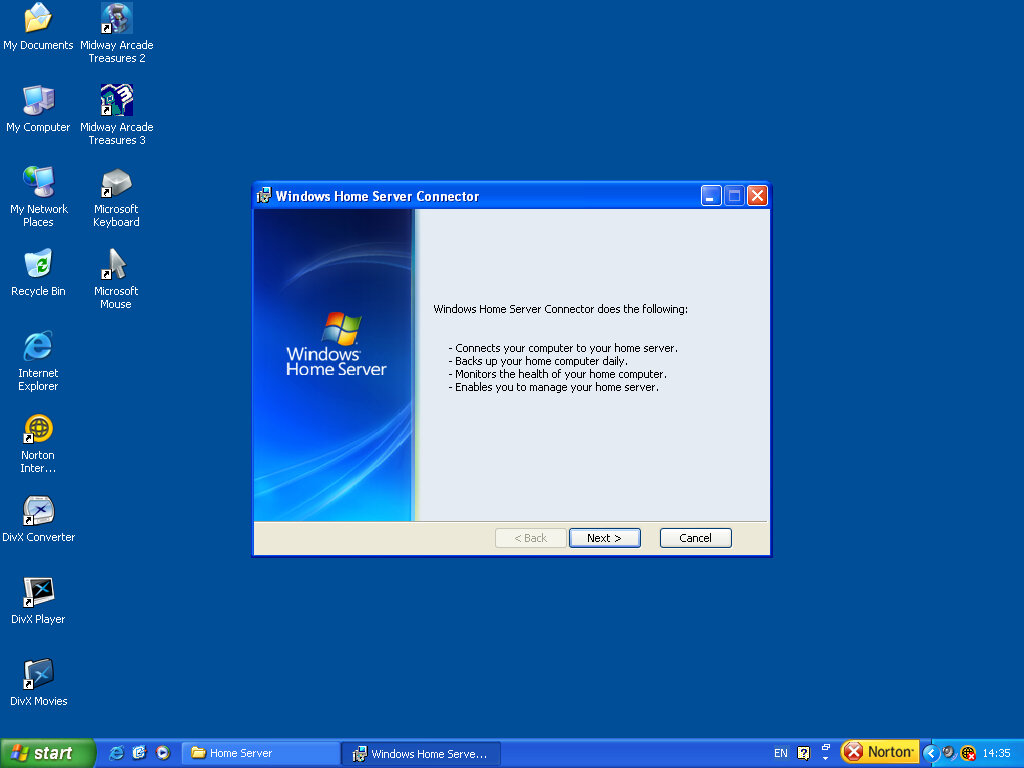Select the DivX Player shortcut

38,593
